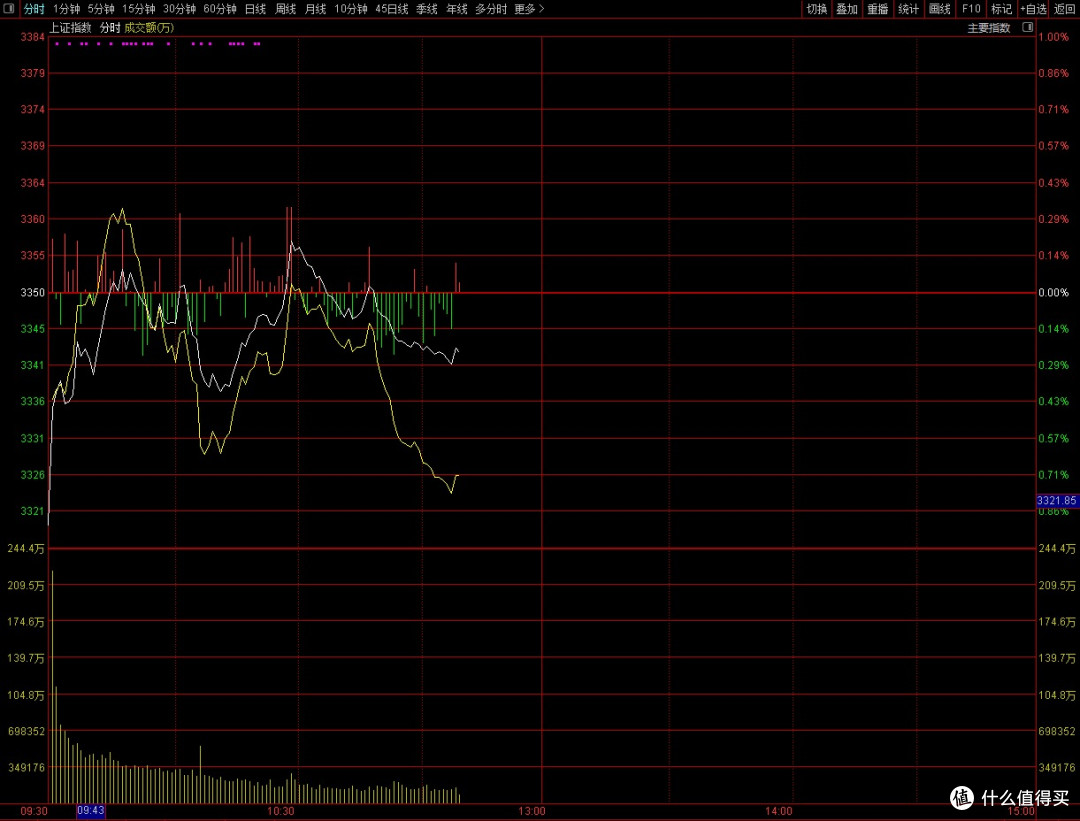
Task: Click the 叠加 overlay button
Action: (x=847, y=9)
